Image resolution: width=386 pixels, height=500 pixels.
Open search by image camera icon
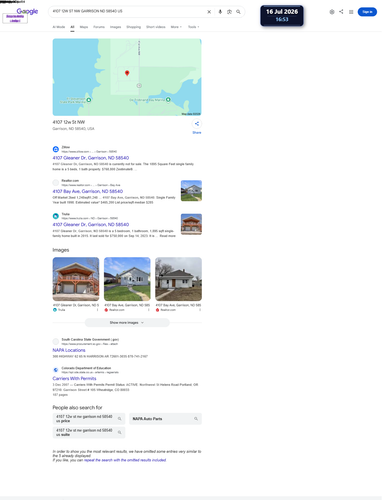[229, 12]
